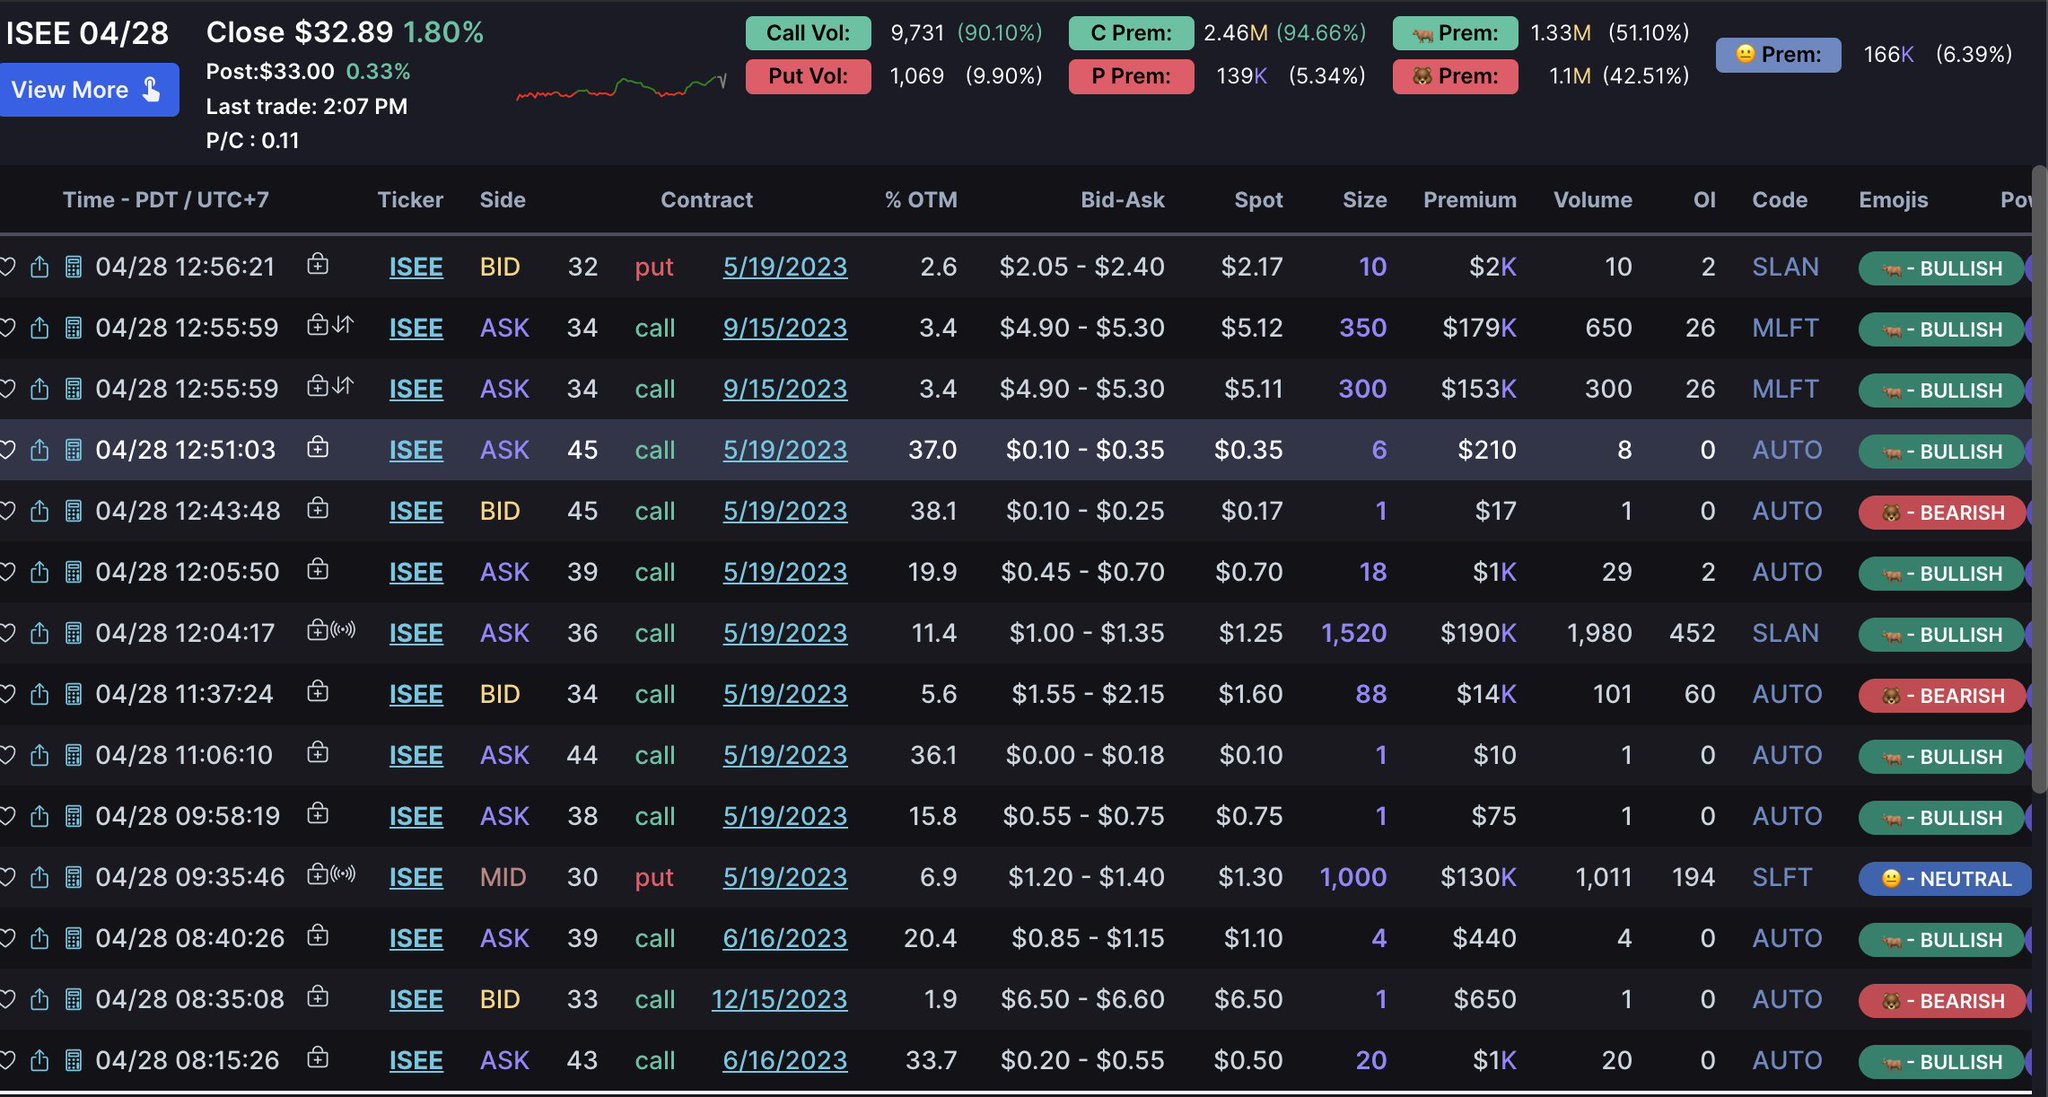Screen dimensions: 2048x1097
Task: Heart the 11:37:24 bearish call row
Action: tap(8, 693)
